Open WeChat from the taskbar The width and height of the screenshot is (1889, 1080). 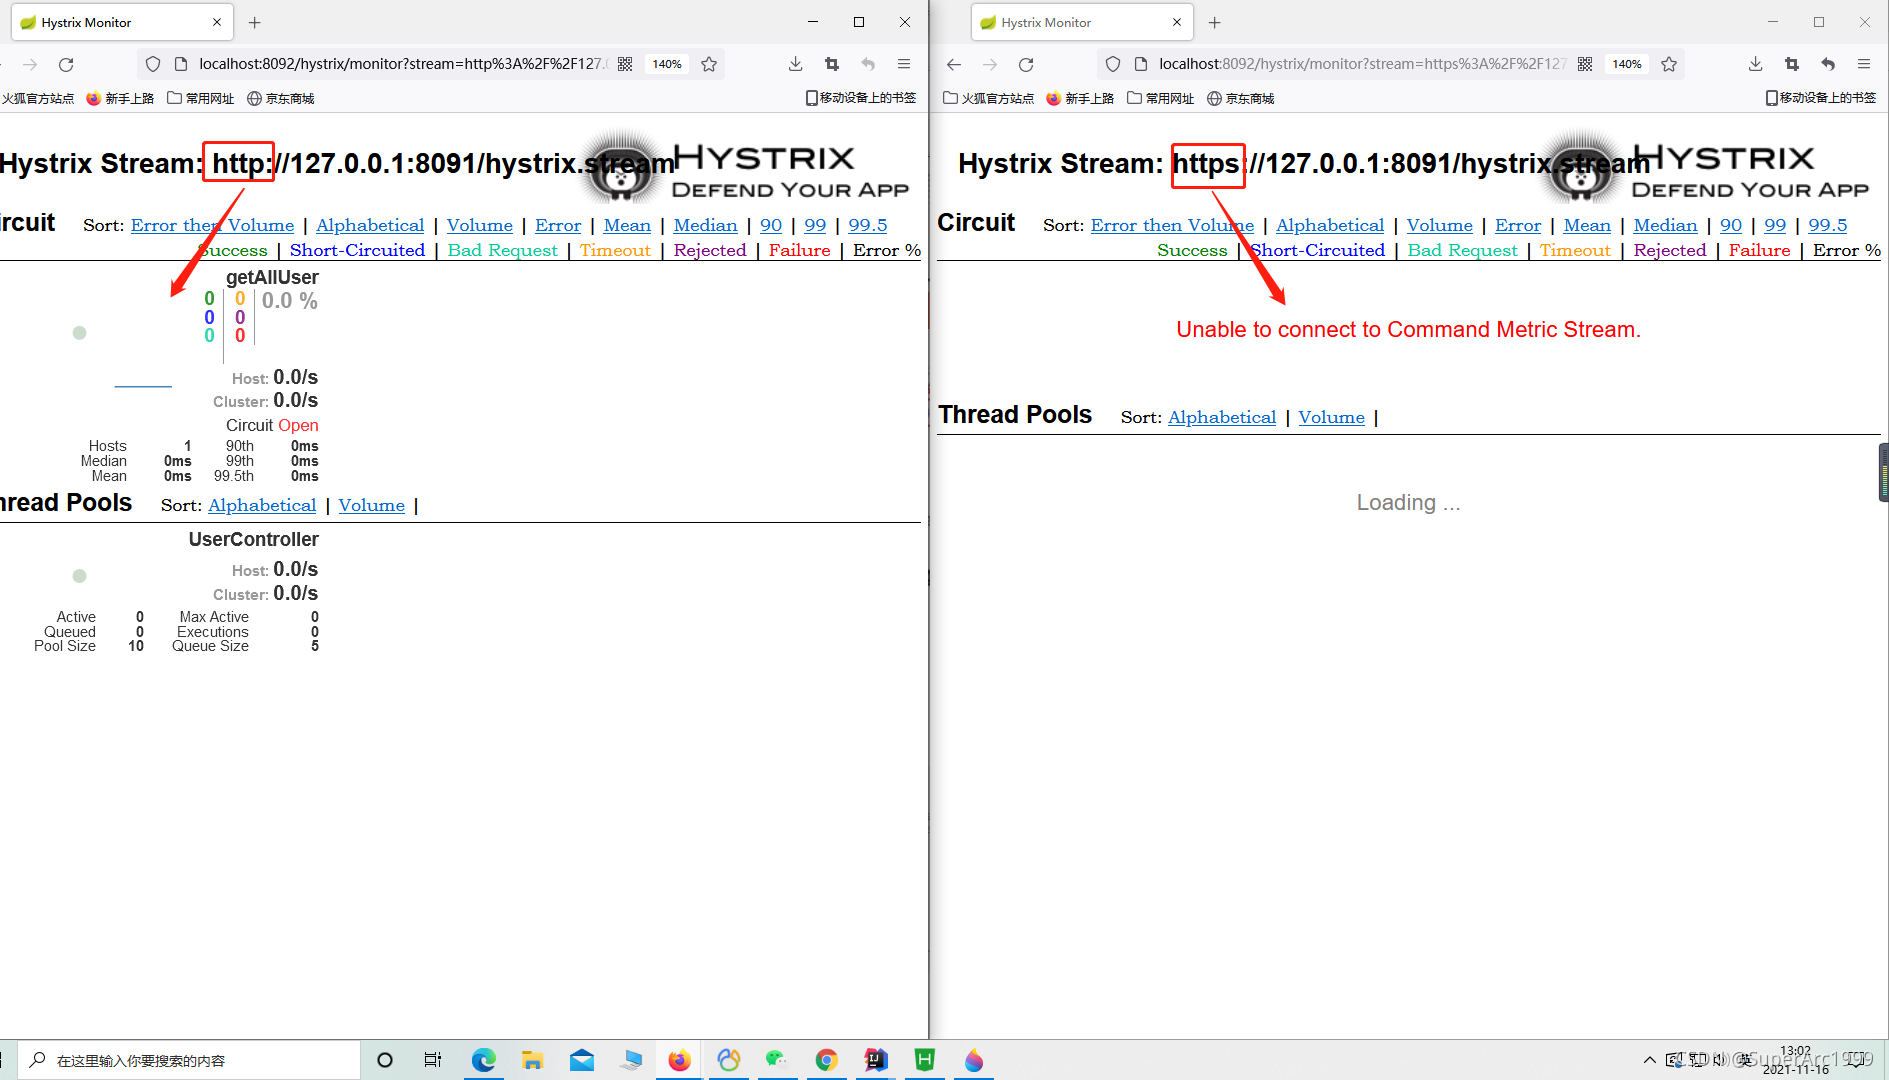778,1060
